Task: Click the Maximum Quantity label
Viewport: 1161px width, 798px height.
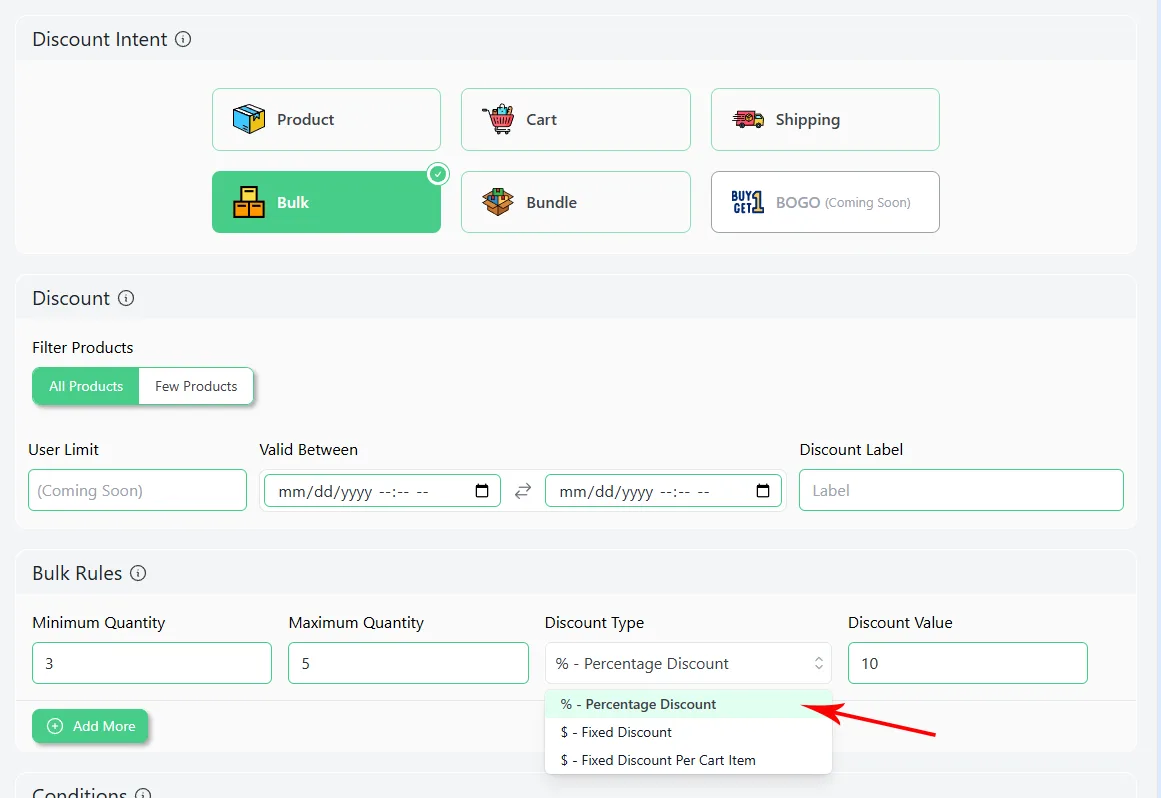Action: pyautogui.click(x=356, y=623)
